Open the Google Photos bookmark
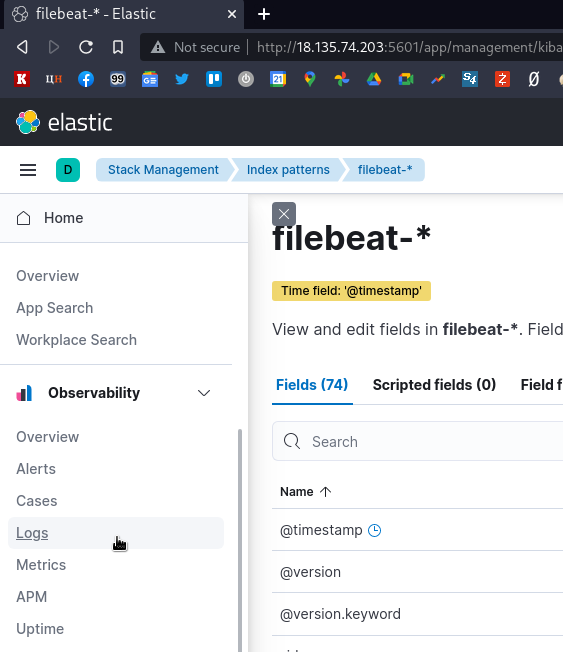This screenshot has width=563, height=652. click(x=342, y=79)
